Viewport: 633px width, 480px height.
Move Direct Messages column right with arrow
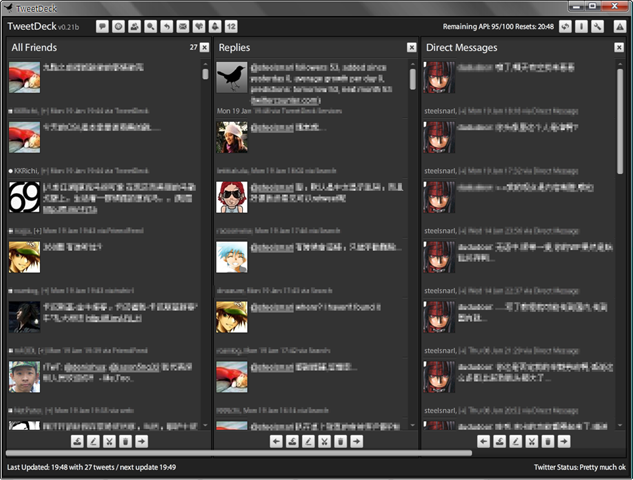[564, 441]
